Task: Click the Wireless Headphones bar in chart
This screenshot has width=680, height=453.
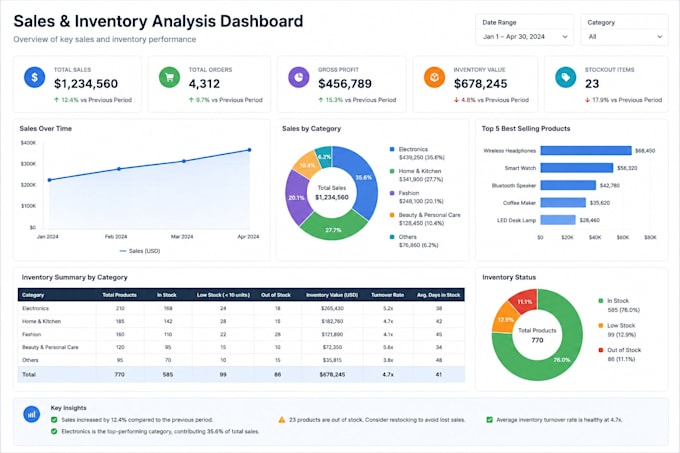Action: tap(586, 150)
